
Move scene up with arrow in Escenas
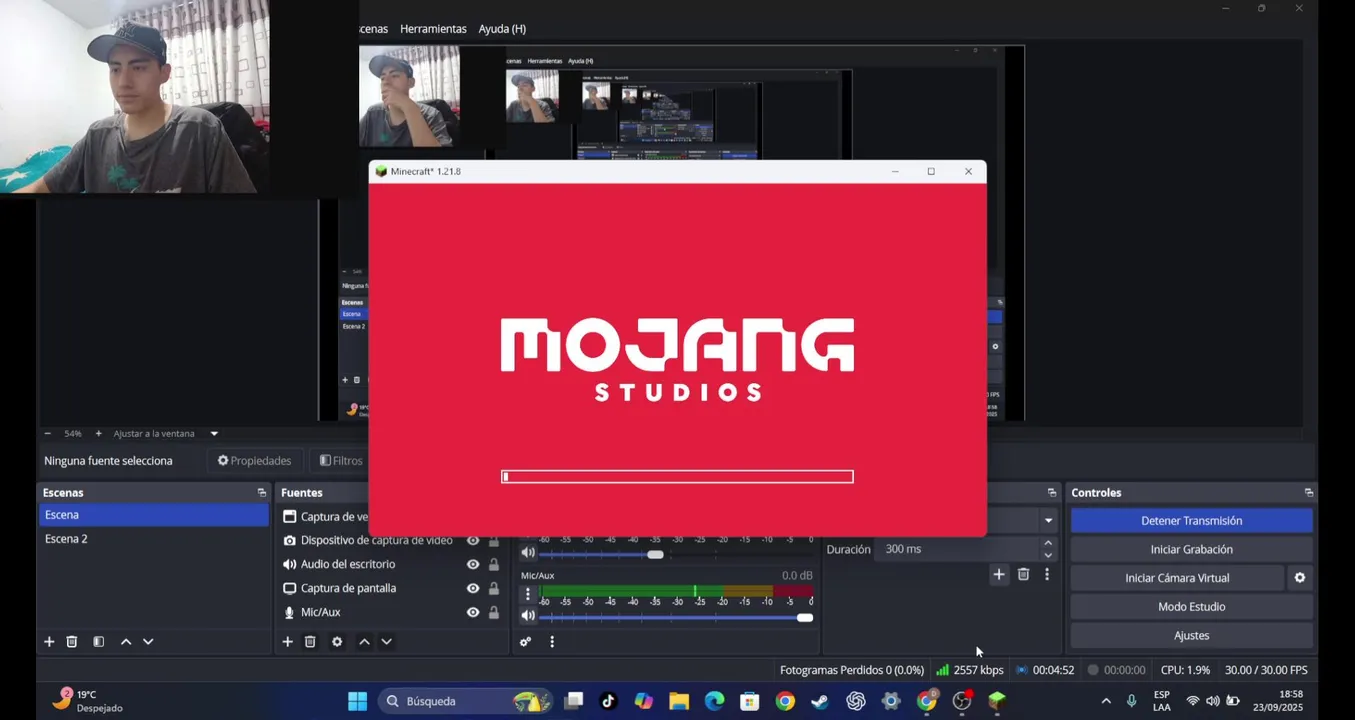126,642
